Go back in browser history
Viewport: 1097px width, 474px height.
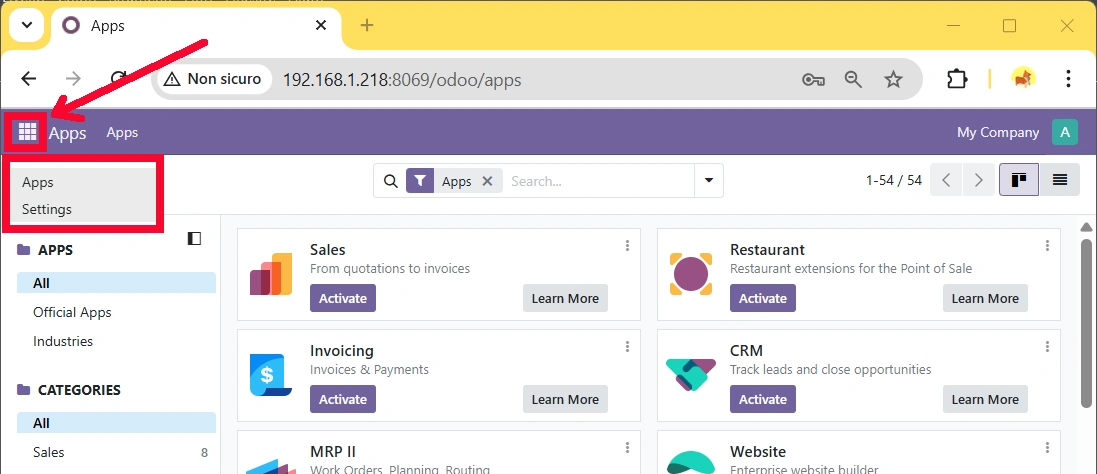(29, 78)
